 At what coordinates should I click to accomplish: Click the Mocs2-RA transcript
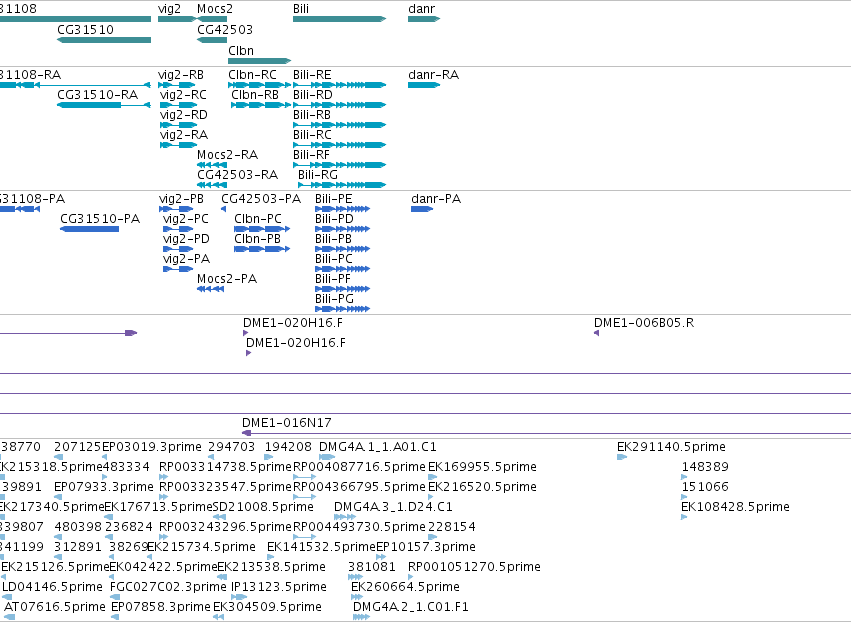212,165
